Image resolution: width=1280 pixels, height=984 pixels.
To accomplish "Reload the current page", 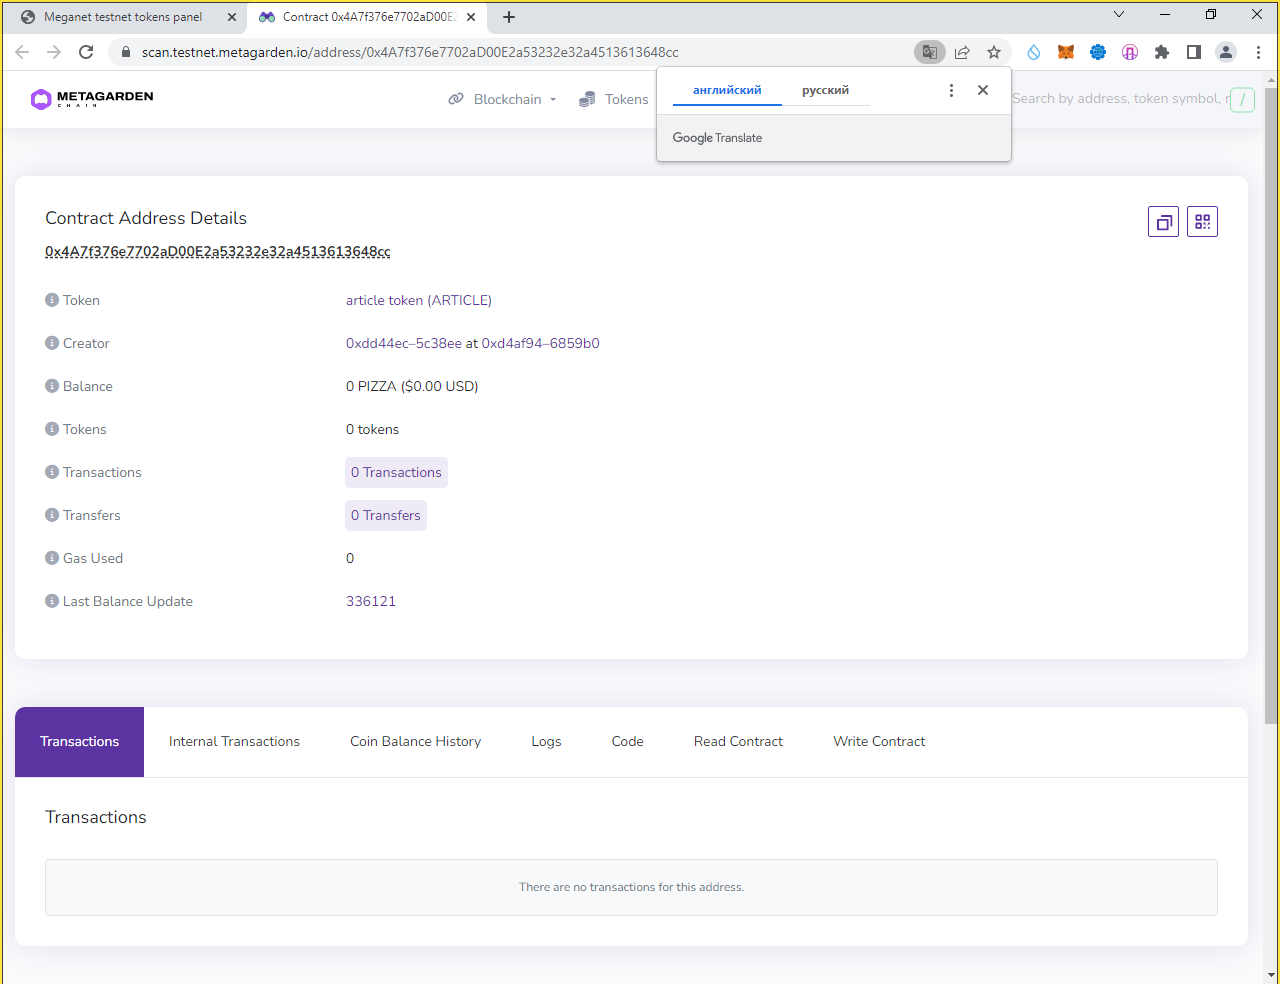I will (x=86, y=52).
